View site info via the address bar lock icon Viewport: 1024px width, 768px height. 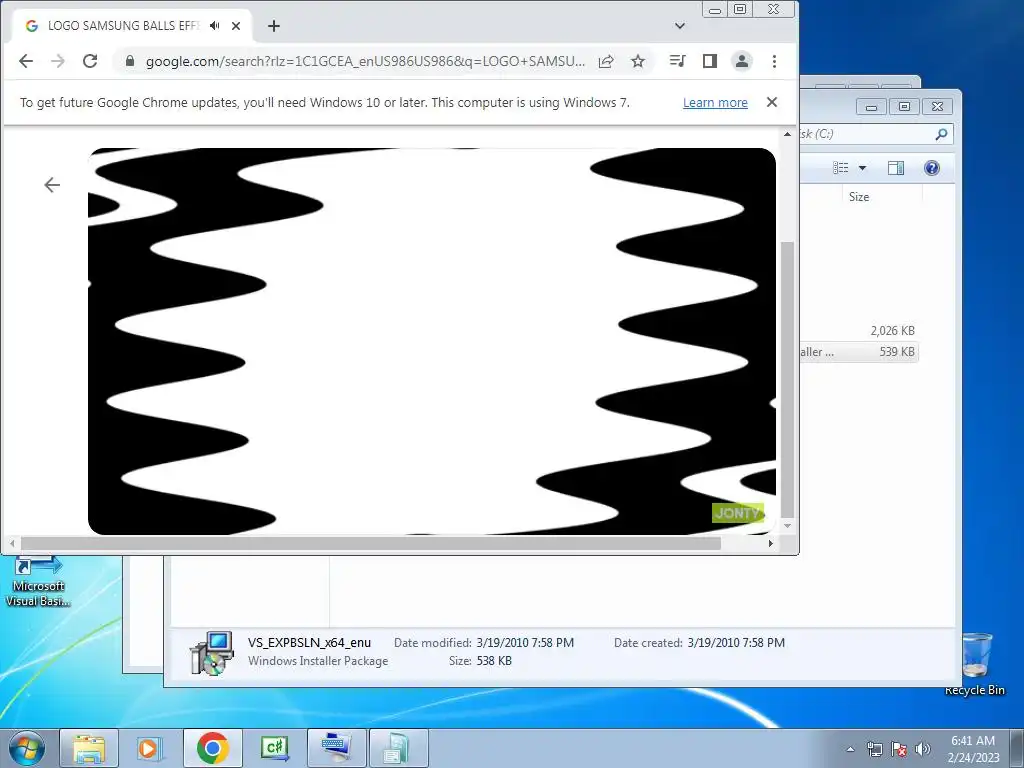click(130, 61)
